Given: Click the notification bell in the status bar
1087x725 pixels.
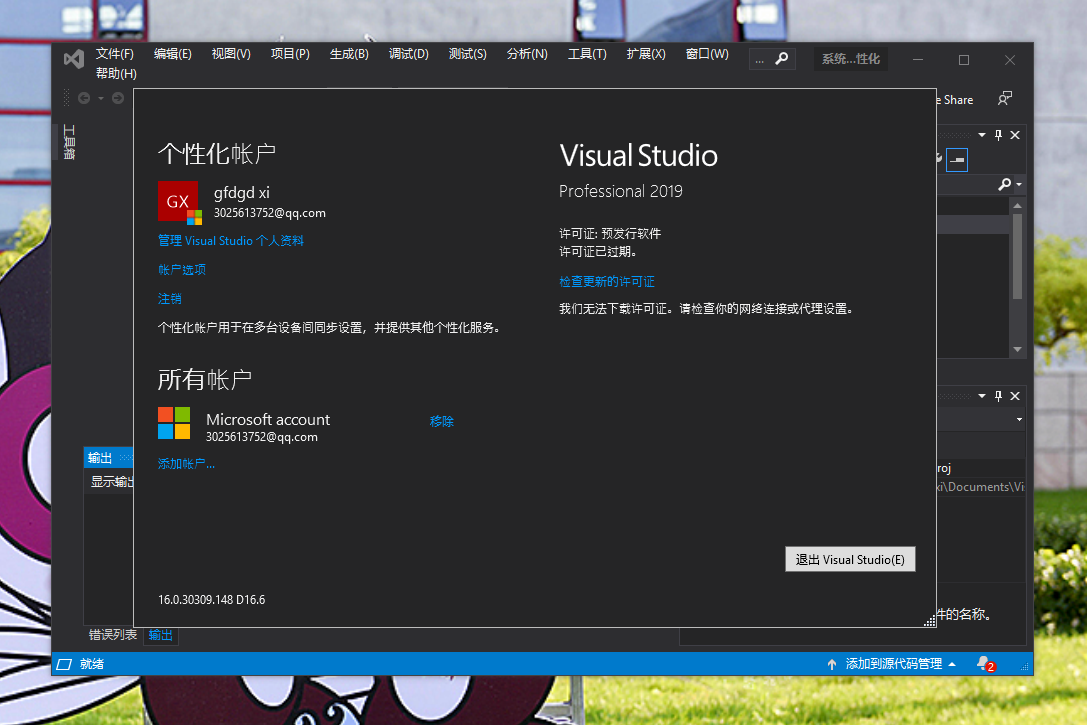Looking at the screenshot, I should [981, 663].
